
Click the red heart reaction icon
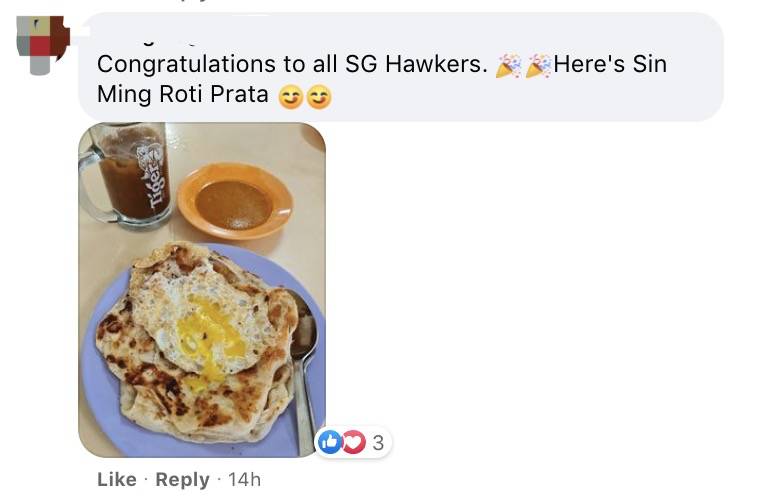coord(354,442)
